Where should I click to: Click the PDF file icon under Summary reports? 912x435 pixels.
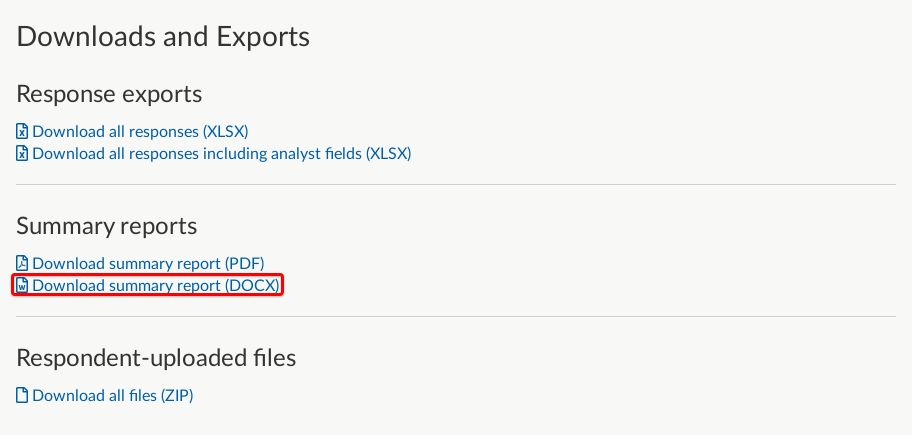tap(22, 263)
